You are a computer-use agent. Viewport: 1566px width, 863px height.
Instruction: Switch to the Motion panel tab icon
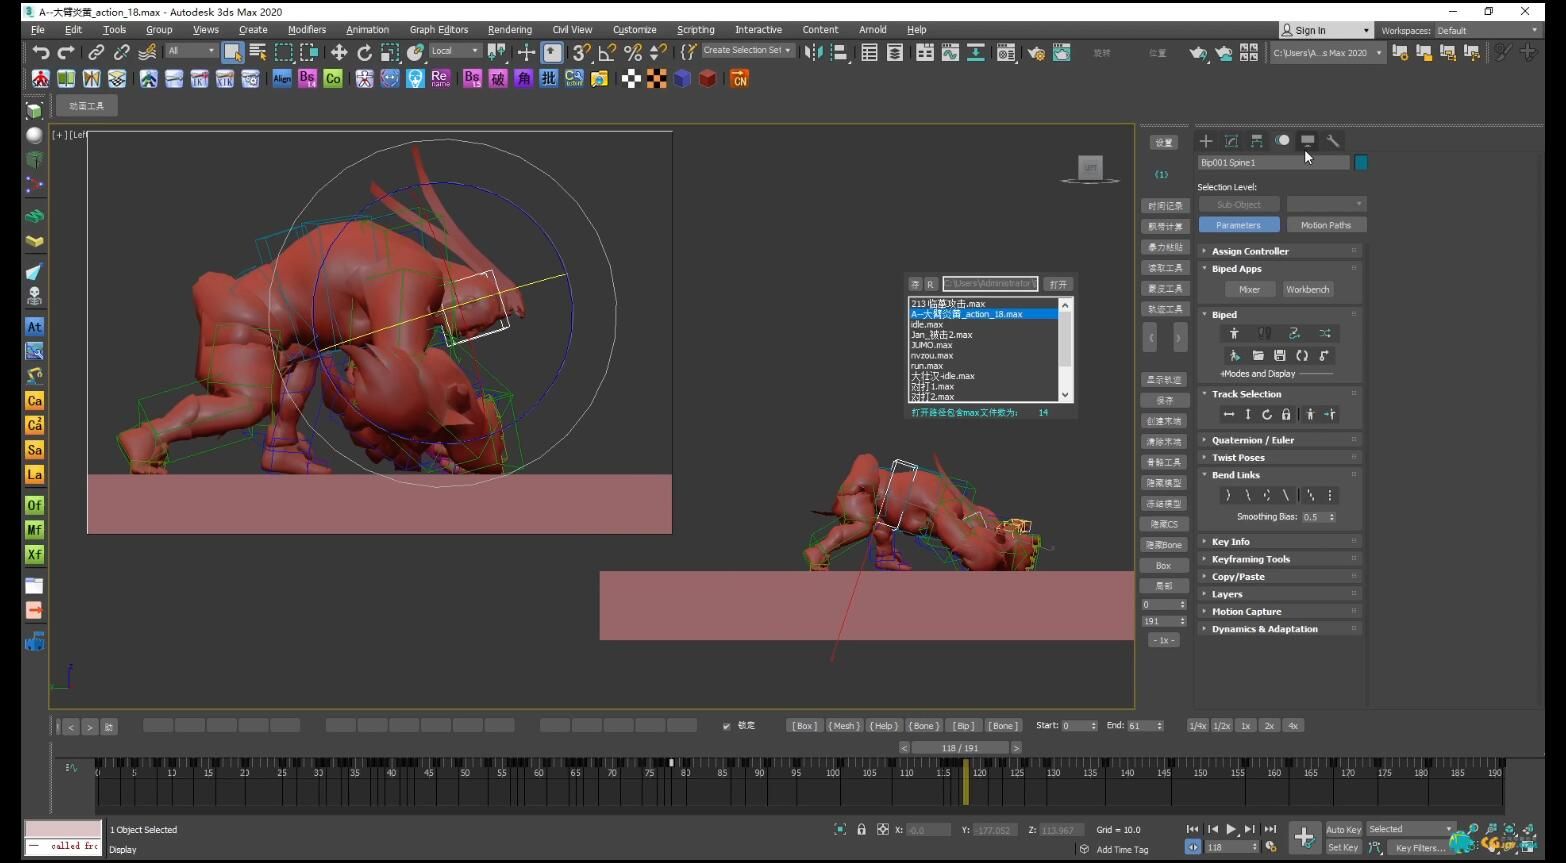[x=1282, y=141]
